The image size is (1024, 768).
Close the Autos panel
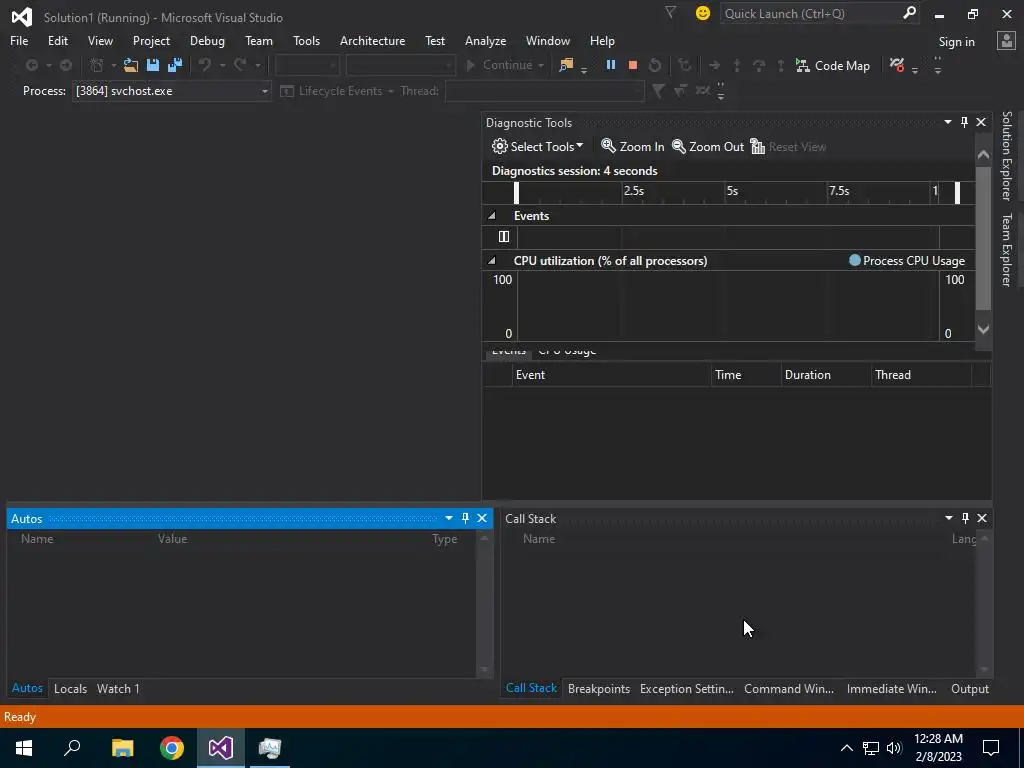[482, 518]
